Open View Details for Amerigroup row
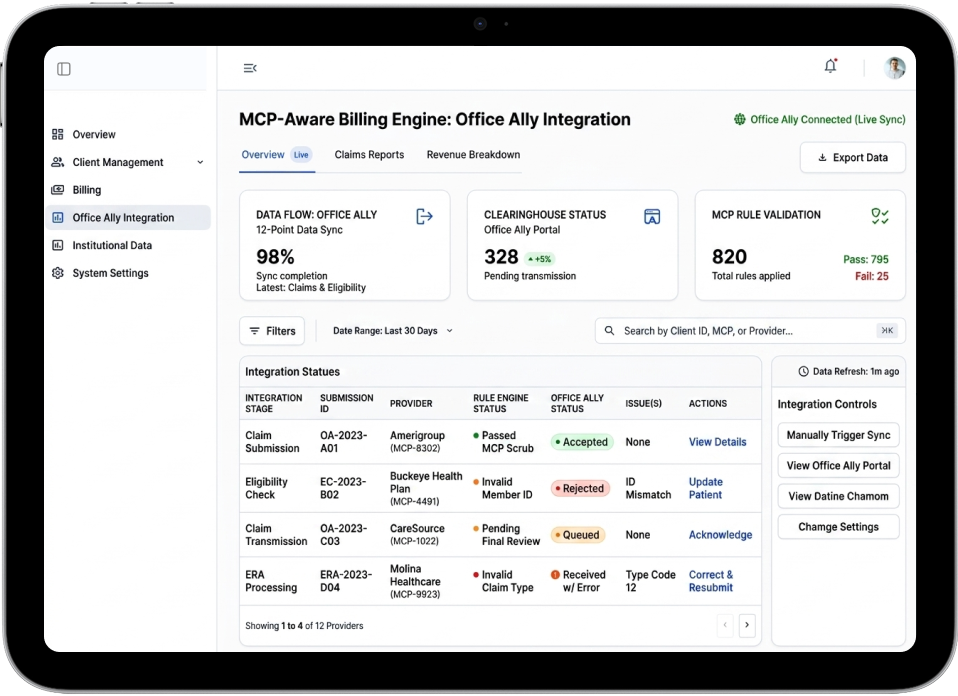 pos(717,442)
